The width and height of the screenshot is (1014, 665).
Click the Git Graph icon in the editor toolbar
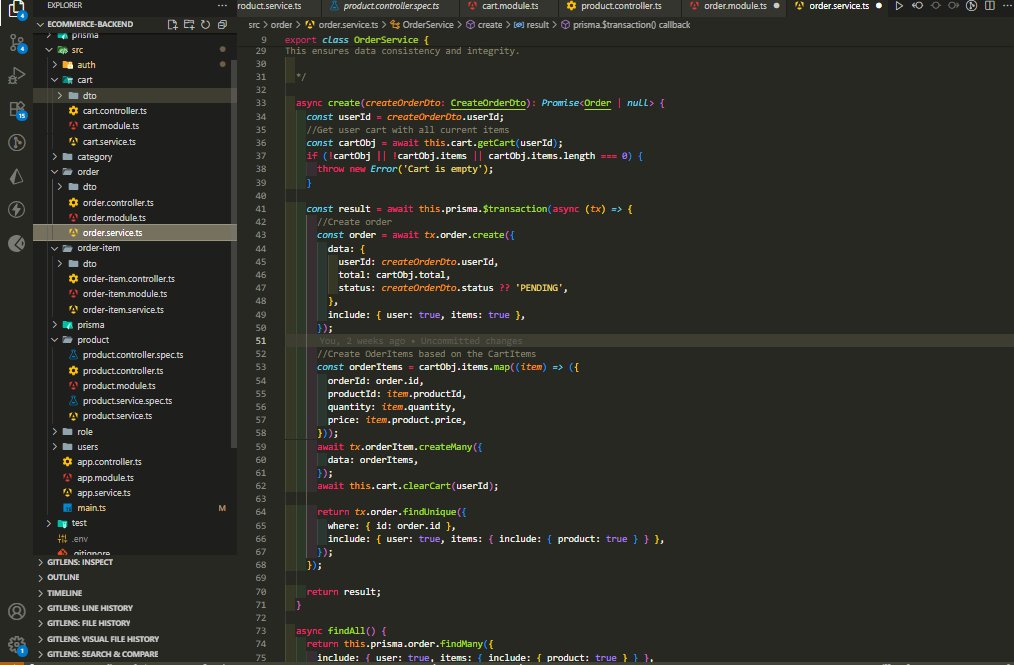coord(971,6)
